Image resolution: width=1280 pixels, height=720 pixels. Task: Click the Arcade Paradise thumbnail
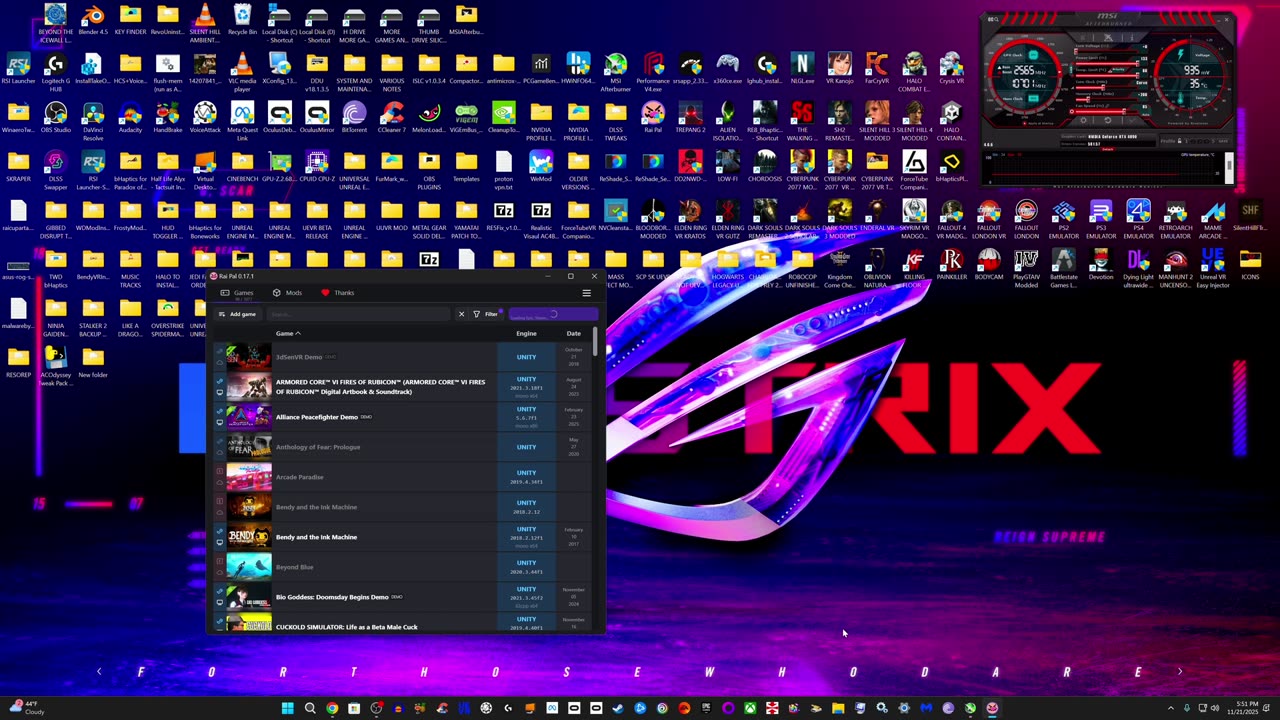[249, 477]
